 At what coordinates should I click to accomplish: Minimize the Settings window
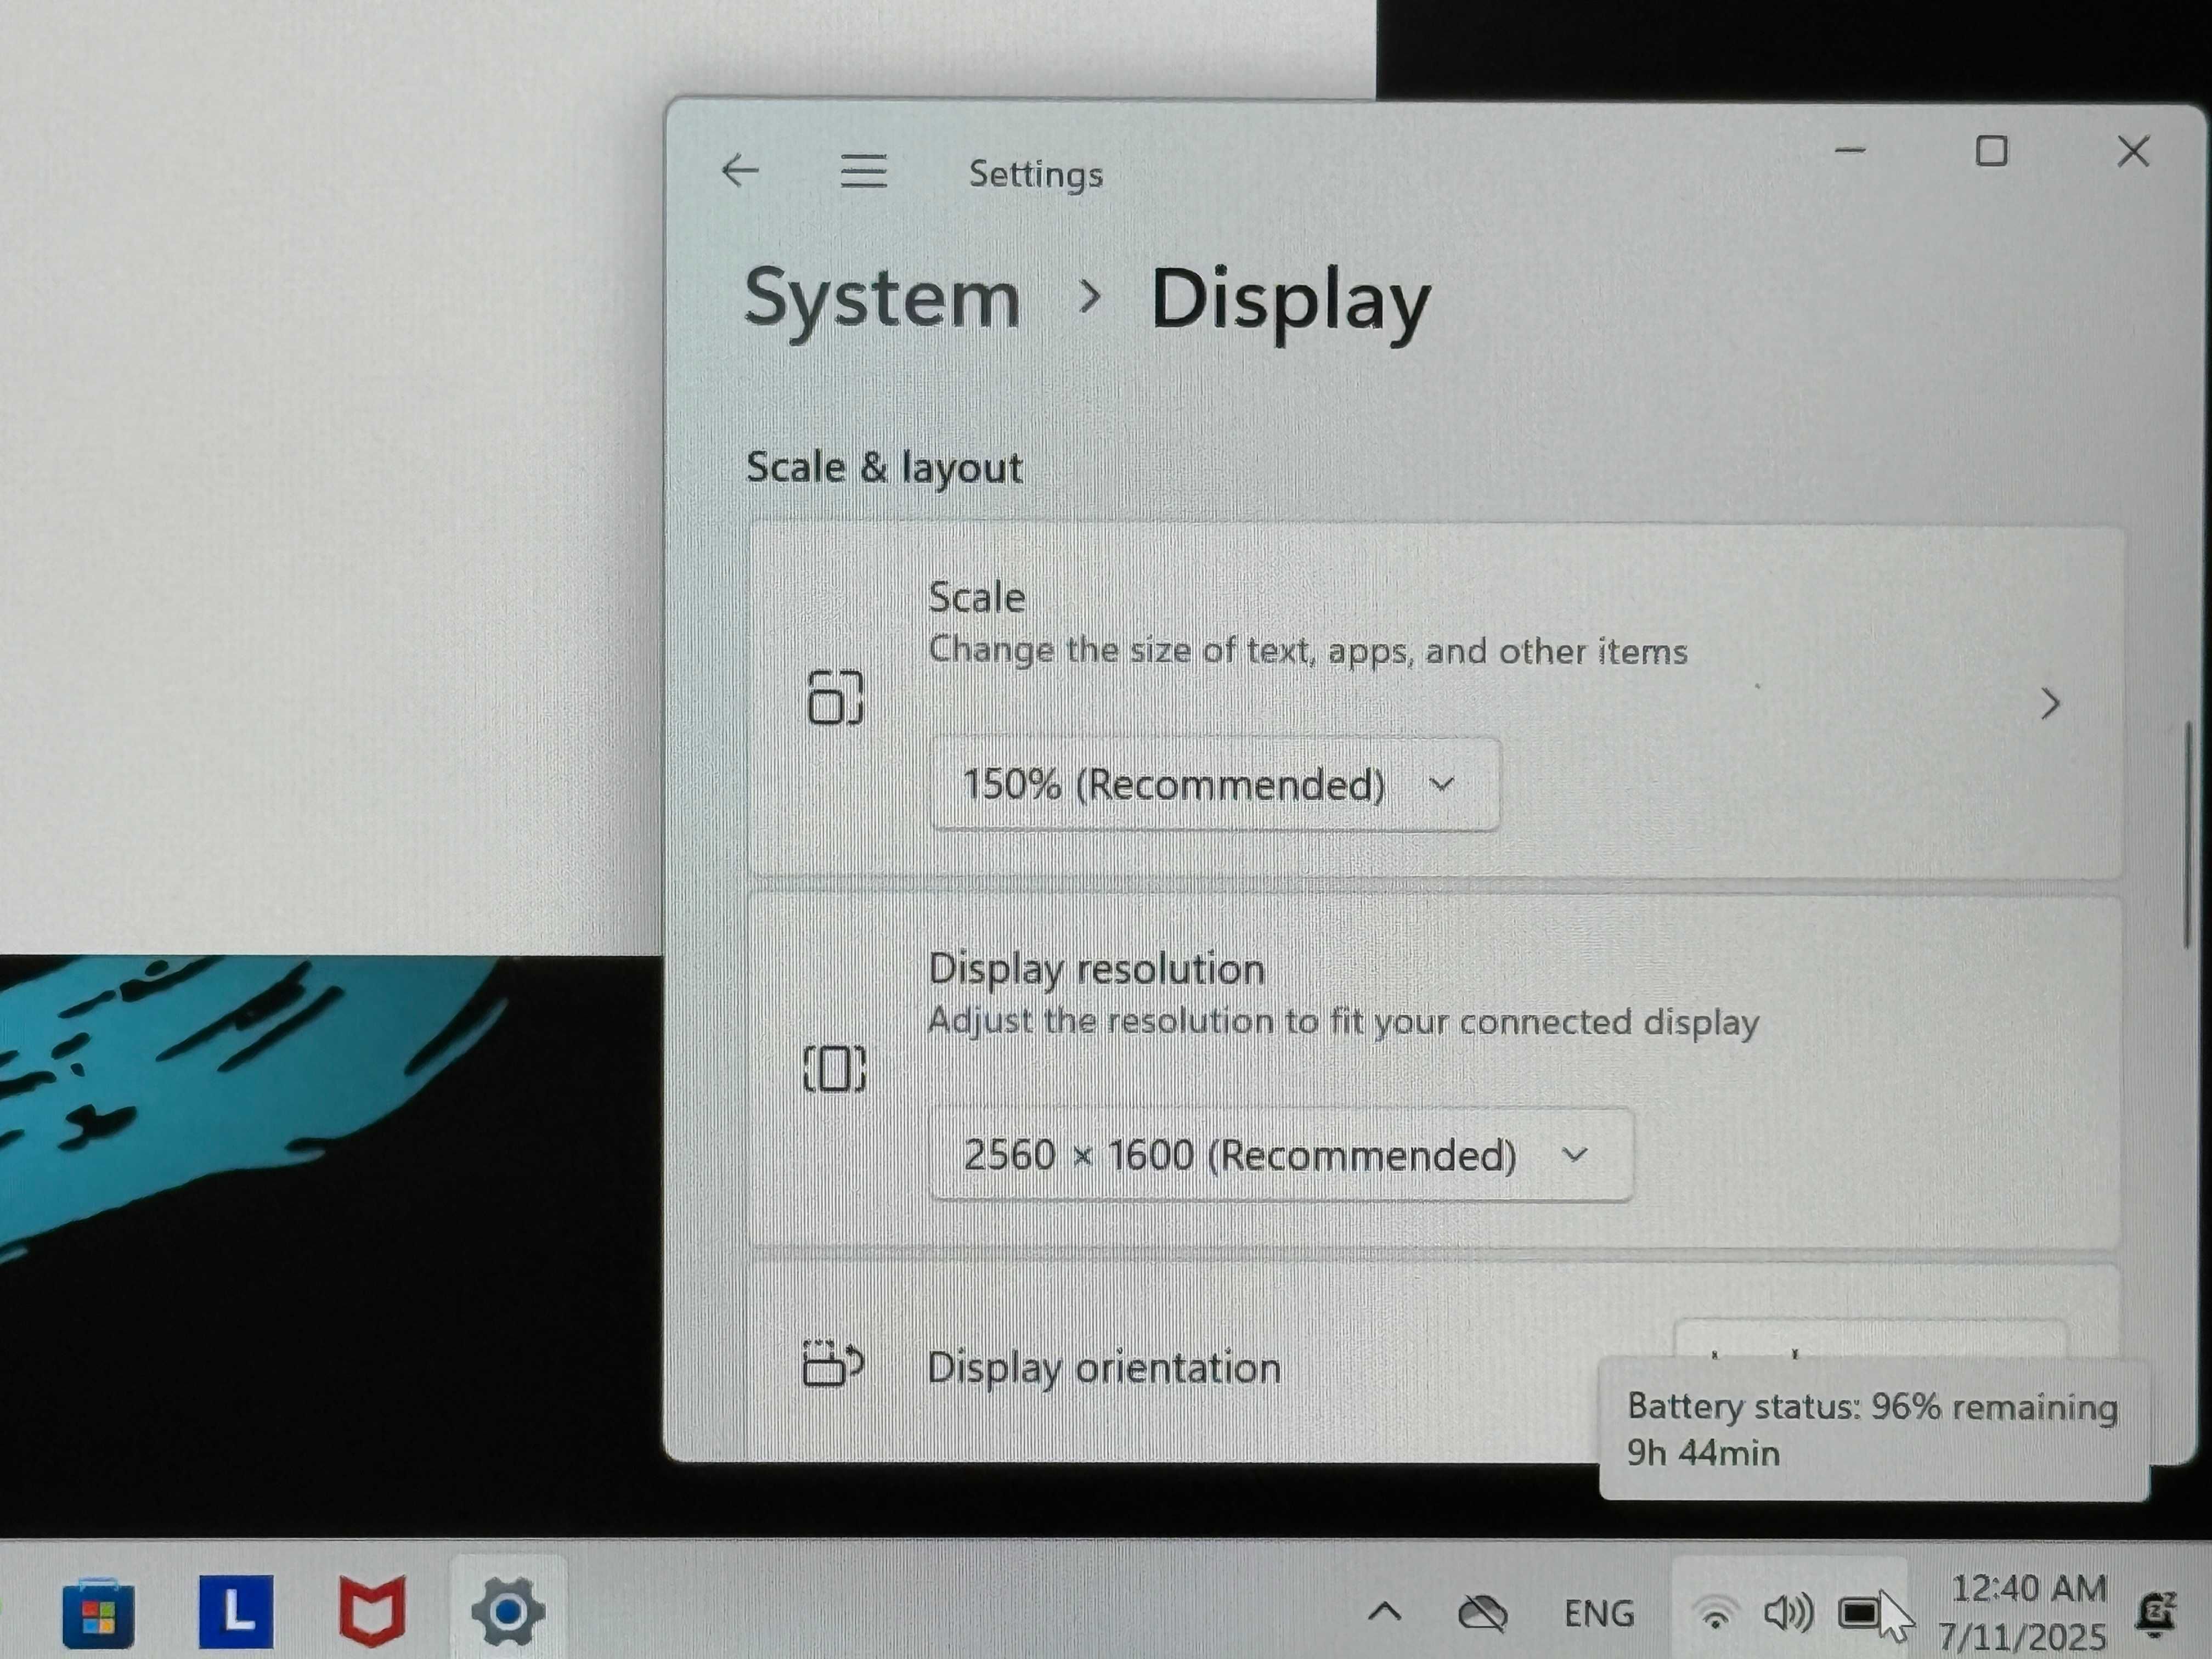pos(1850,151)
